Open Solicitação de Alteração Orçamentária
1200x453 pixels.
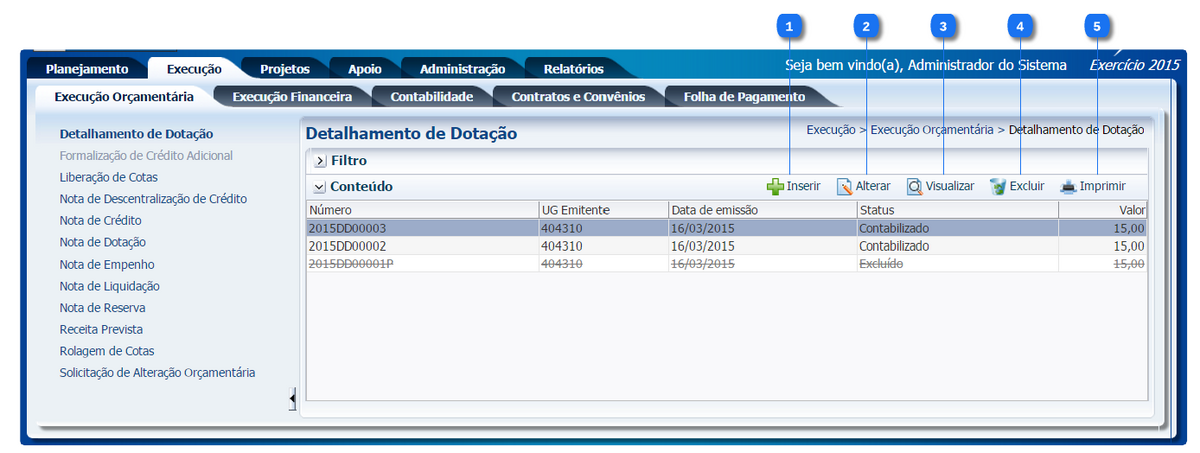157,372
